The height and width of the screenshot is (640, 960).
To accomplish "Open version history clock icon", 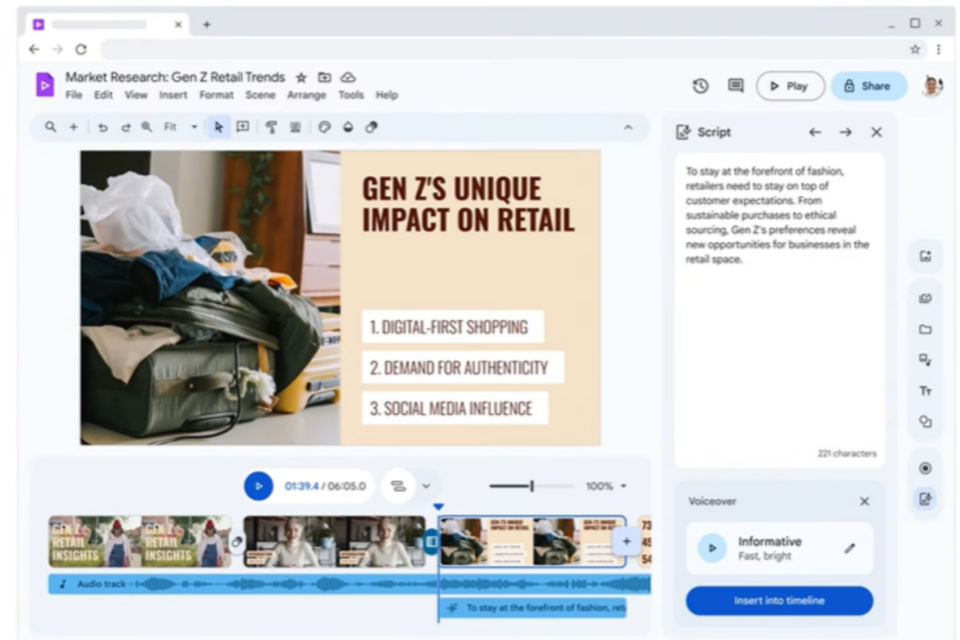I will (x=700, y=86).
